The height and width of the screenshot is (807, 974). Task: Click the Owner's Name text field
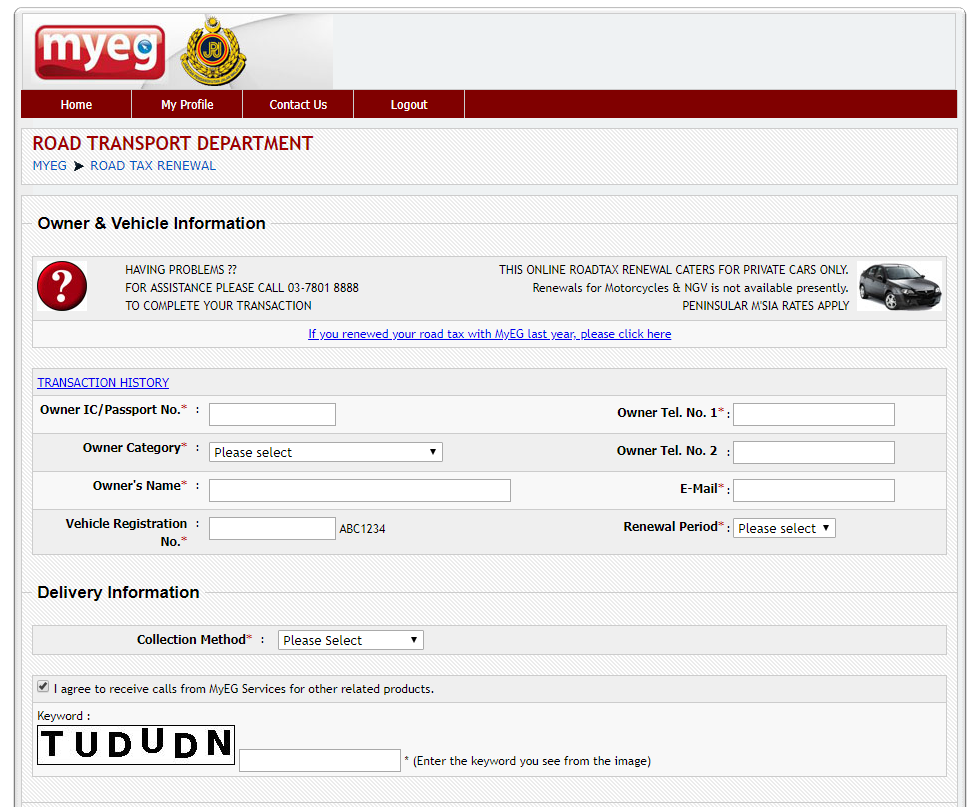point(359,490)
